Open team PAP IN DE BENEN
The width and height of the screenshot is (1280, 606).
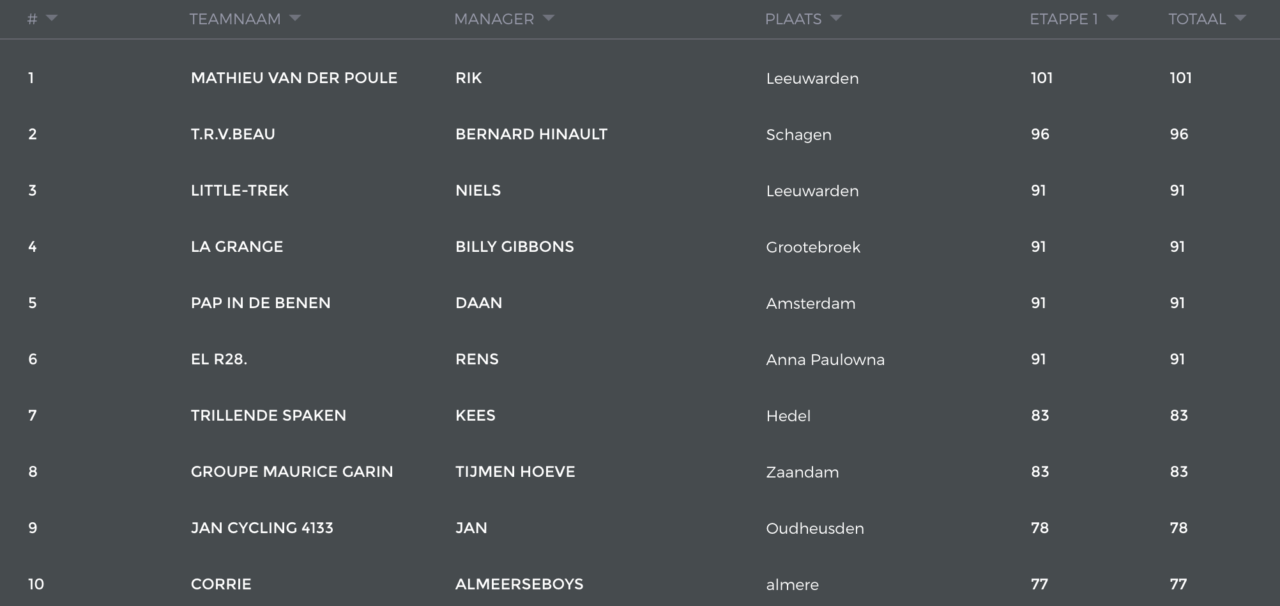261,303
